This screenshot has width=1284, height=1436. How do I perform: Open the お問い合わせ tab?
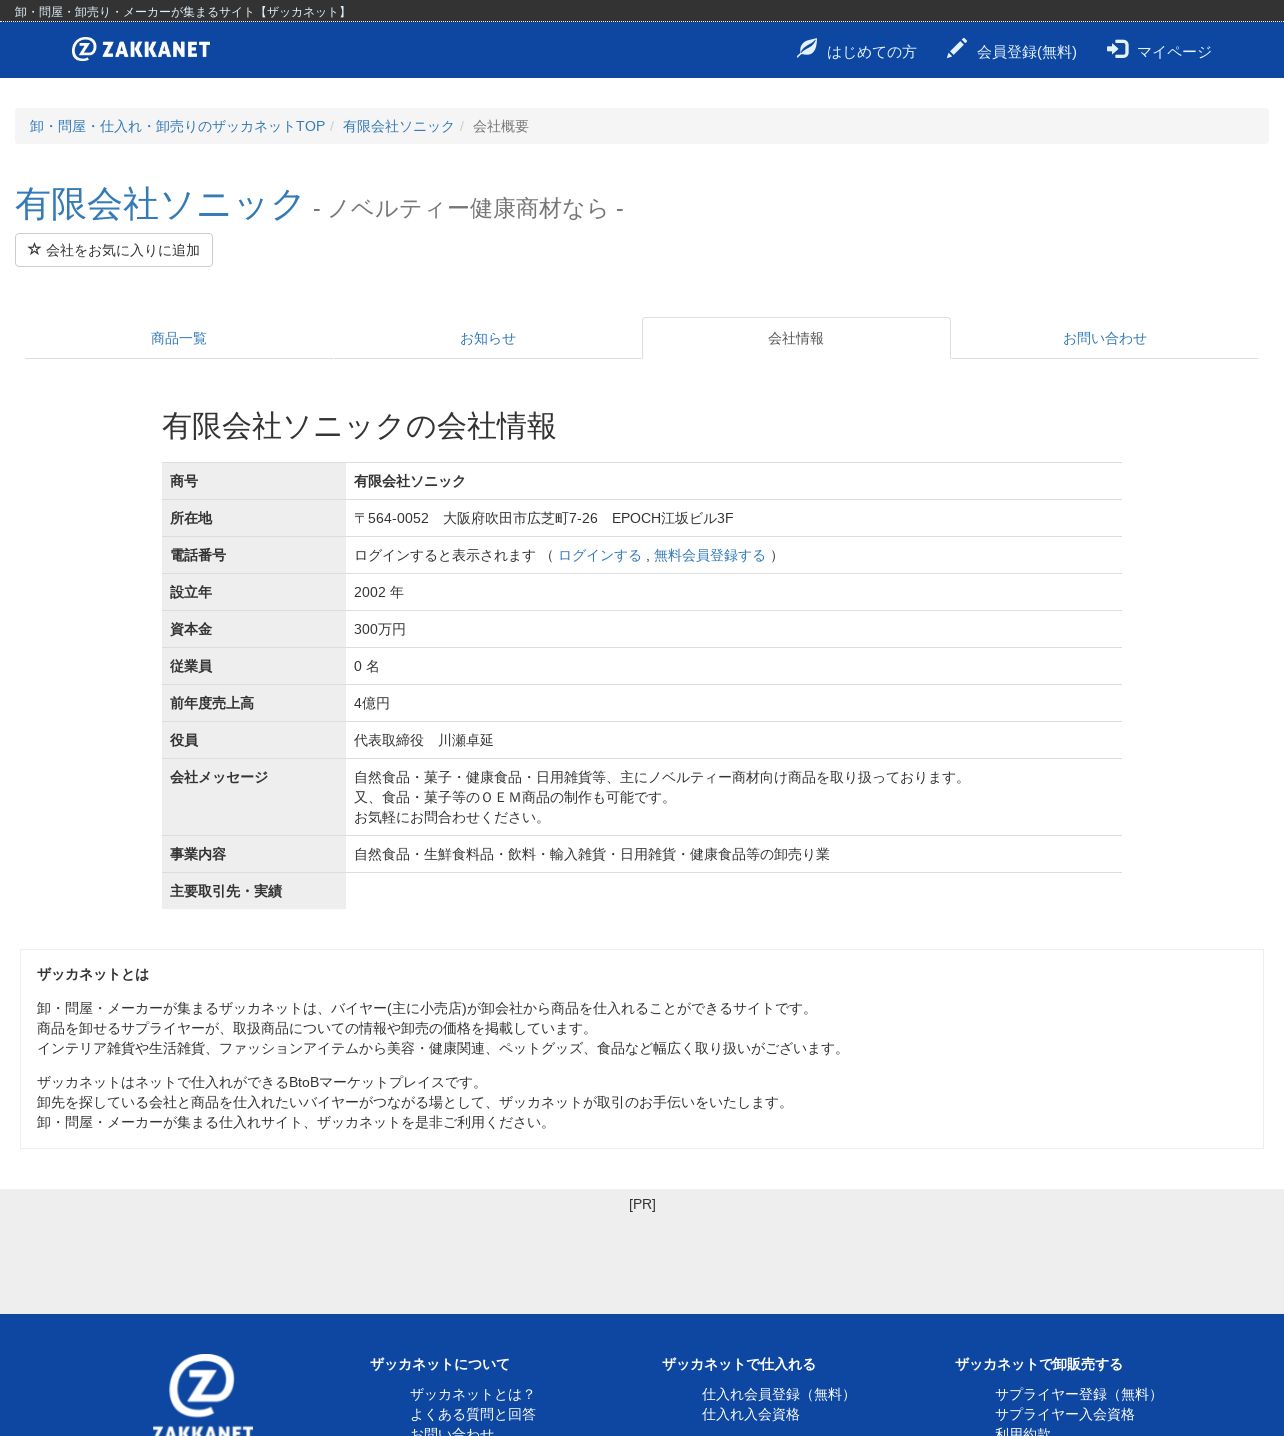tap(1105, 338)
